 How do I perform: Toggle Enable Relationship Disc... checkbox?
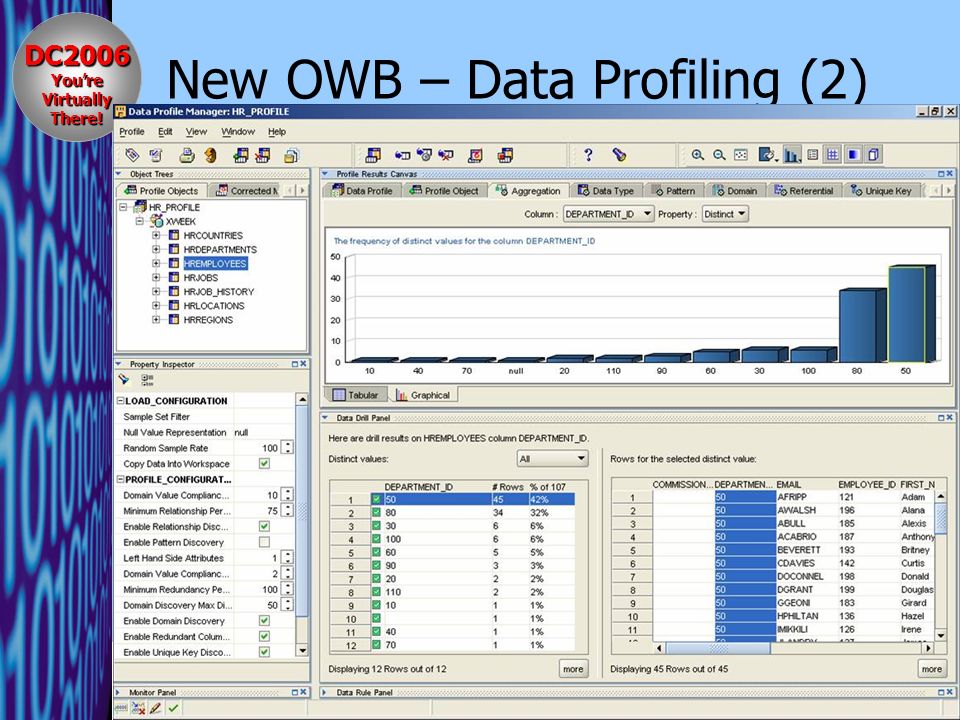click(x=264, y=527)
